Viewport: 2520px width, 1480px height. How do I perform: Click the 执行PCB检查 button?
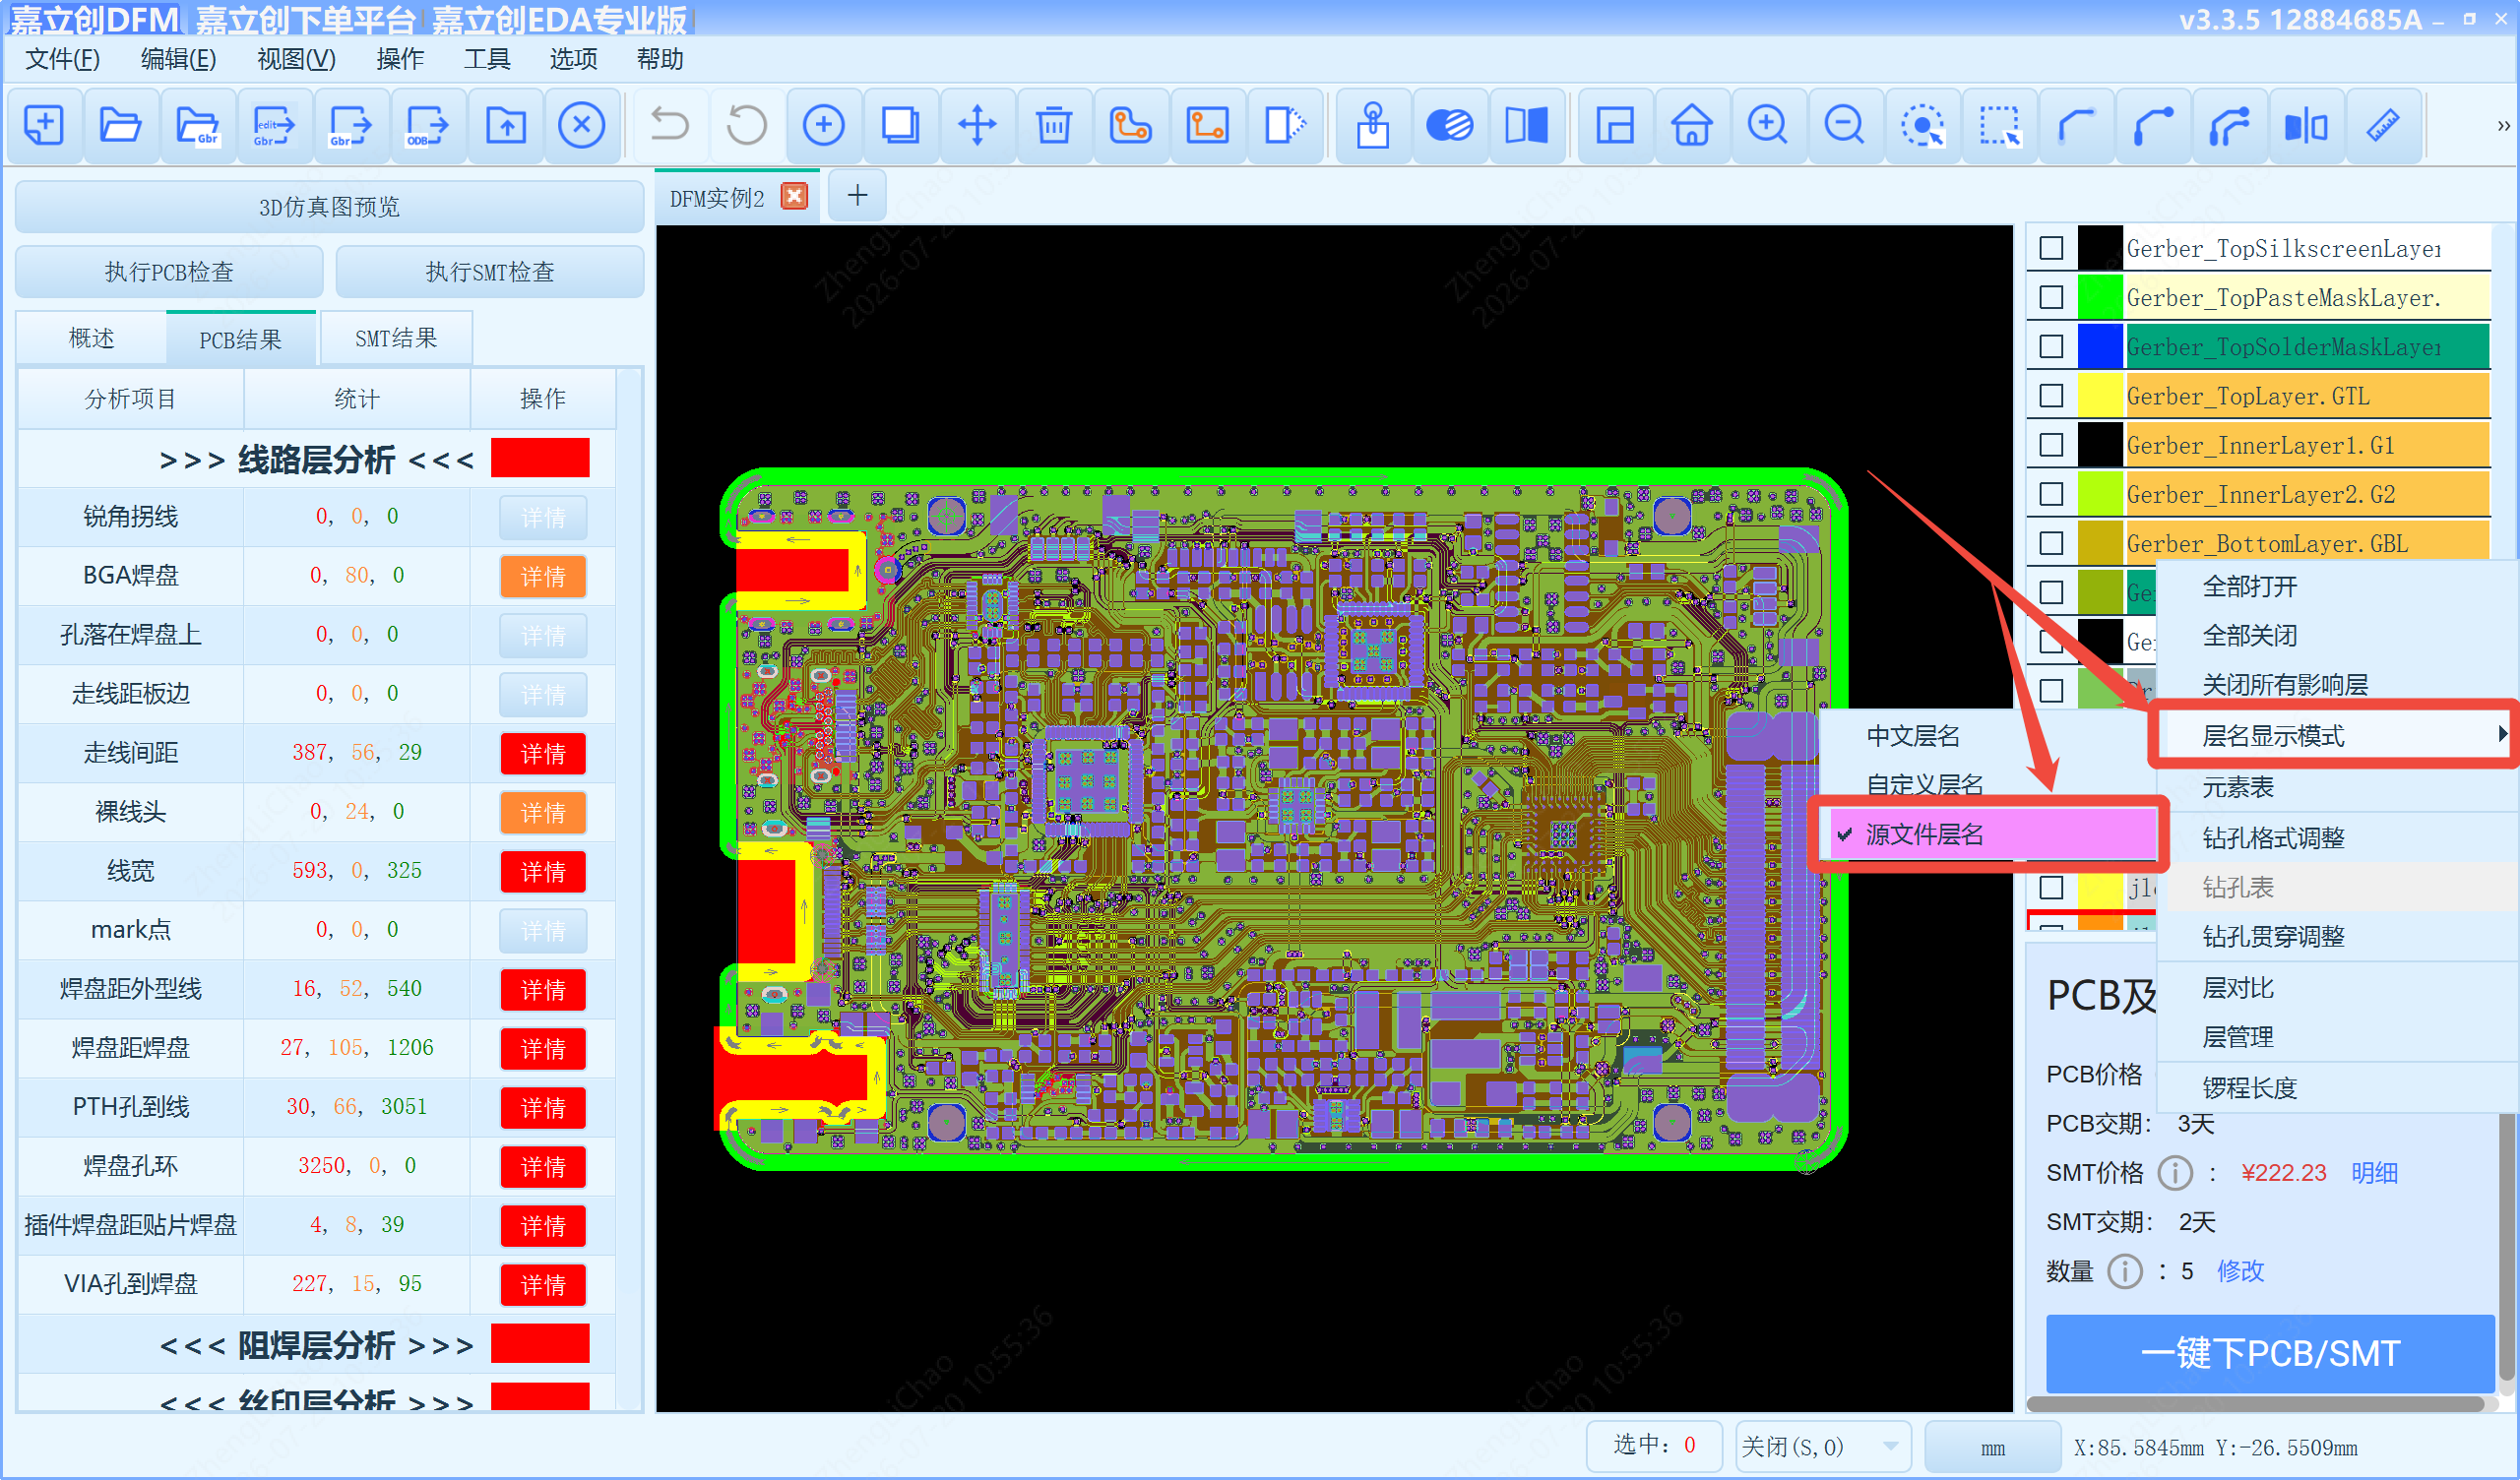169,272
